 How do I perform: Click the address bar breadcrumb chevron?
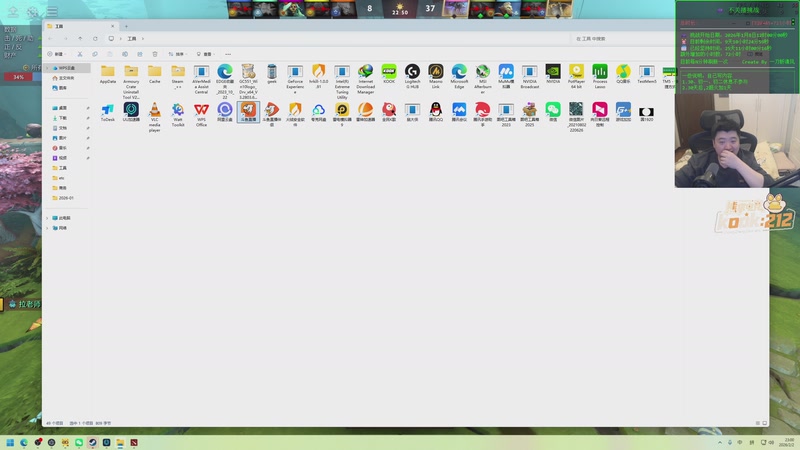click(x=143, y=38)
